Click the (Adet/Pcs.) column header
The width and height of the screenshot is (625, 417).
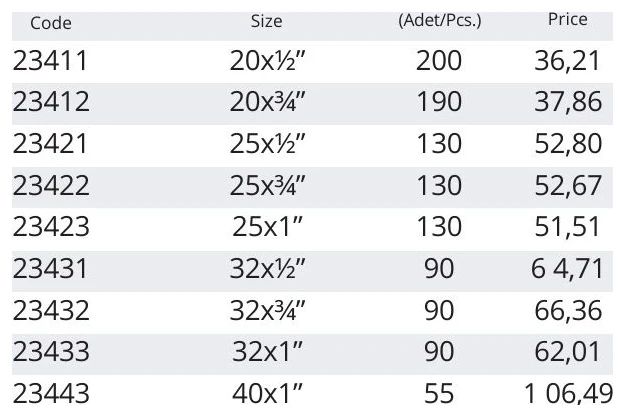pyautogui.click(x=440, y=20)
